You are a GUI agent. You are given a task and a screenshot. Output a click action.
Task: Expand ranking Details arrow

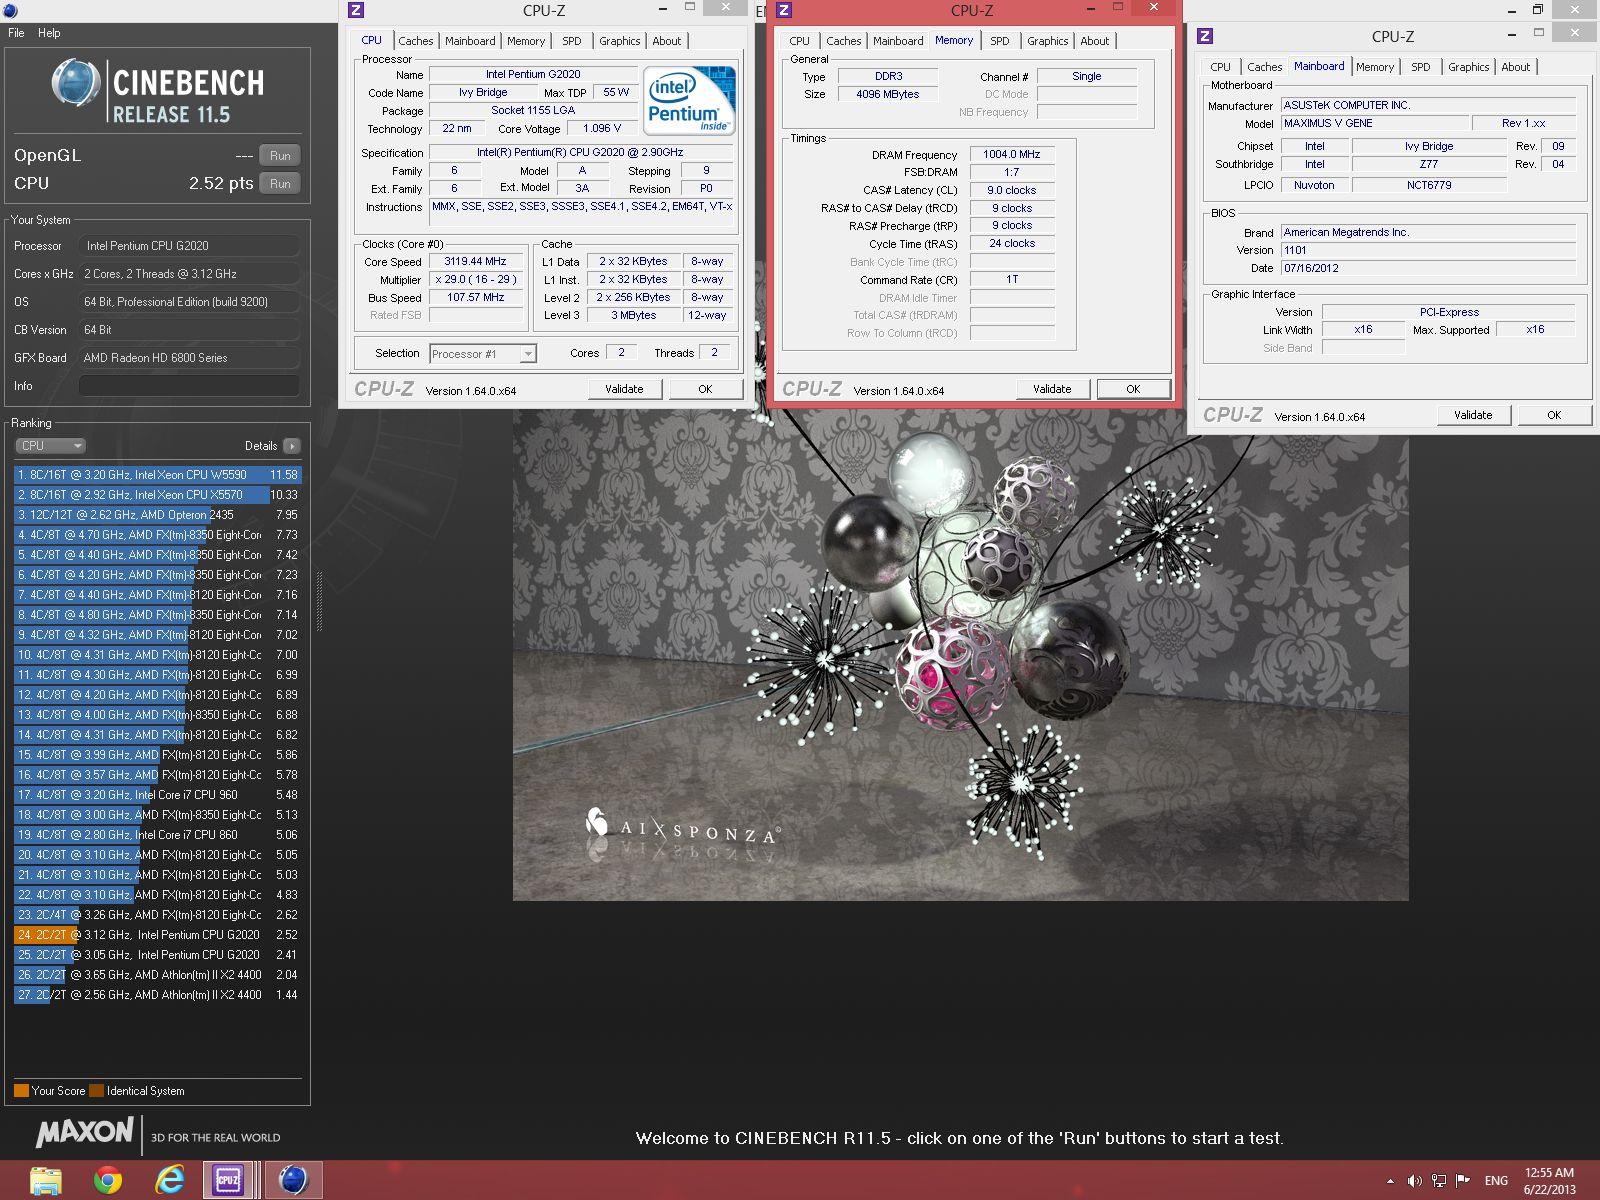click(x=291, y=446)
